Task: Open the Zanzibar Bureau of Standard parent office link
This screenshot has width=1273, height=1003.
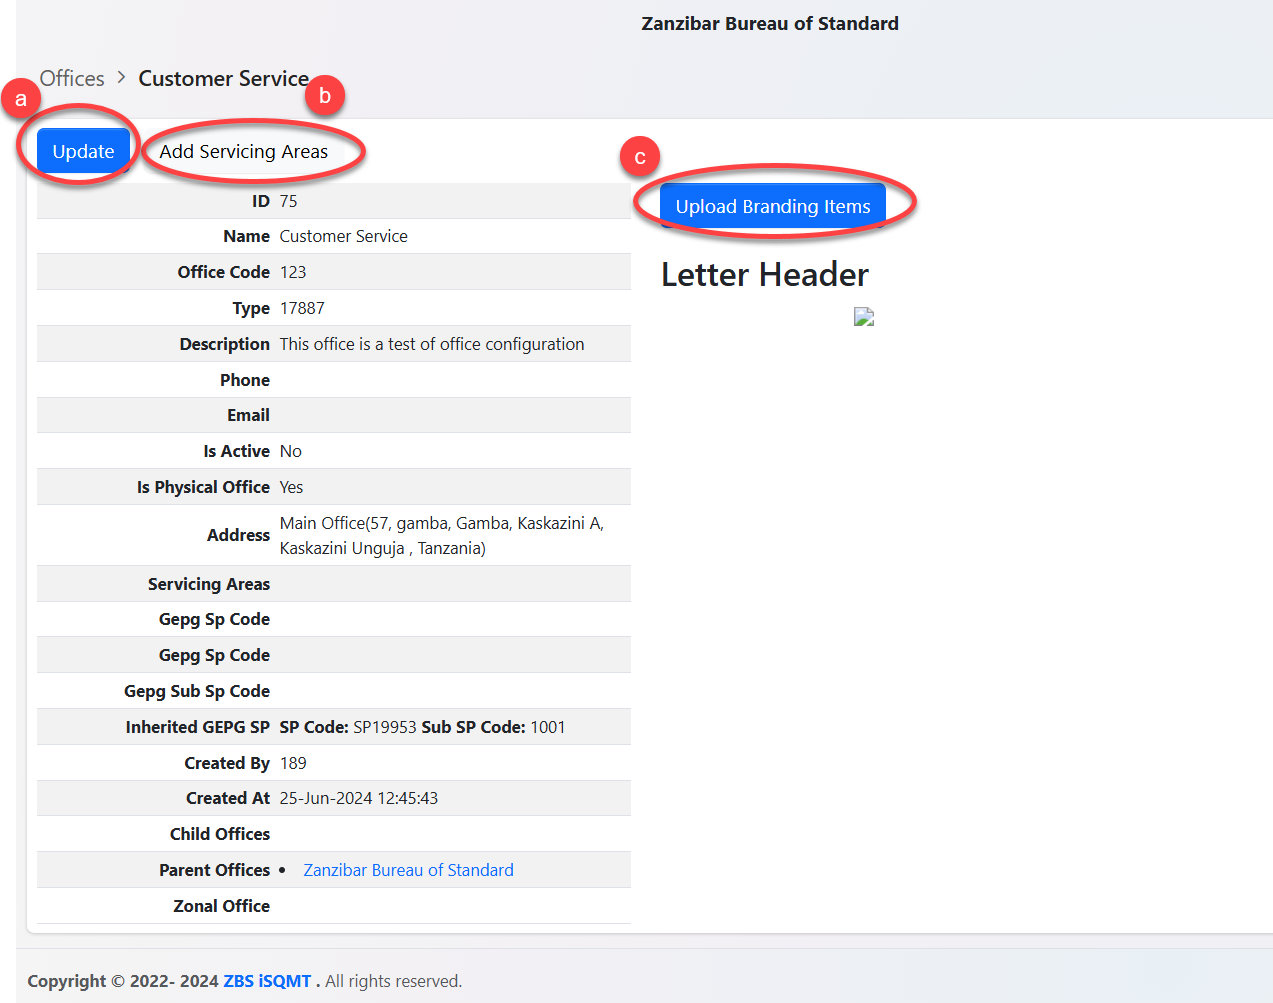Action: 408,870
